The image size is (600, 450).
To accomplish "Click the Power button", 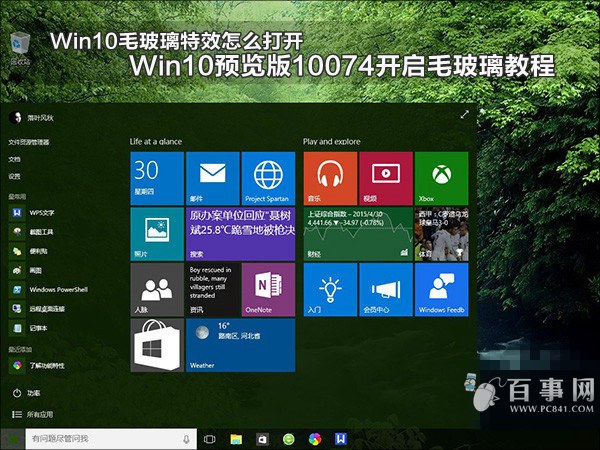I will coord(26,393).
